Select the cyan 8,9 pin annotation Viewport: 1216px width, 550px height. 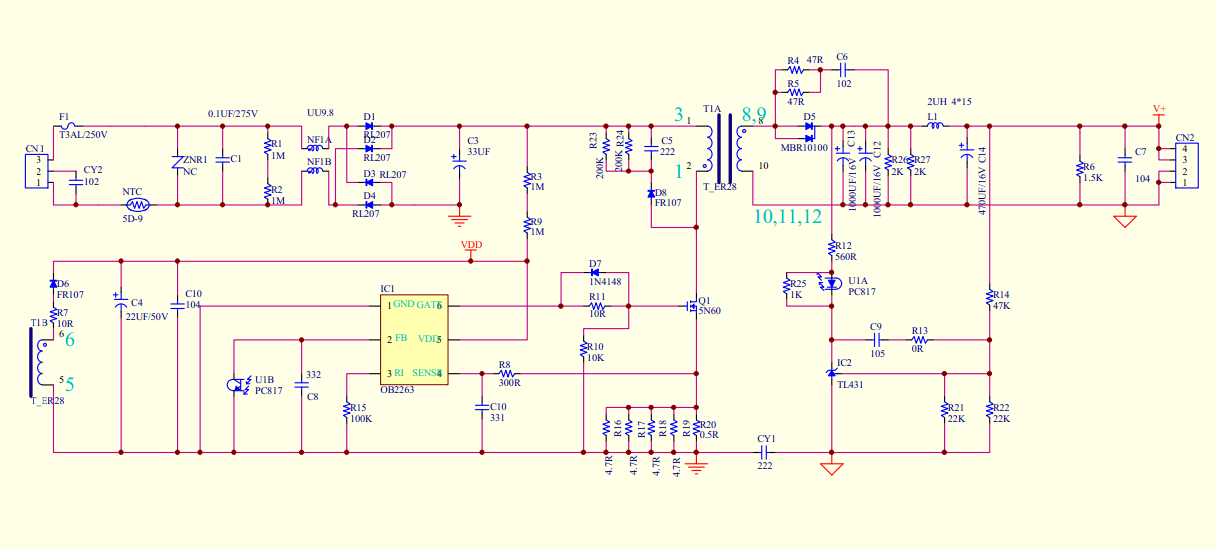click(754, 113)
